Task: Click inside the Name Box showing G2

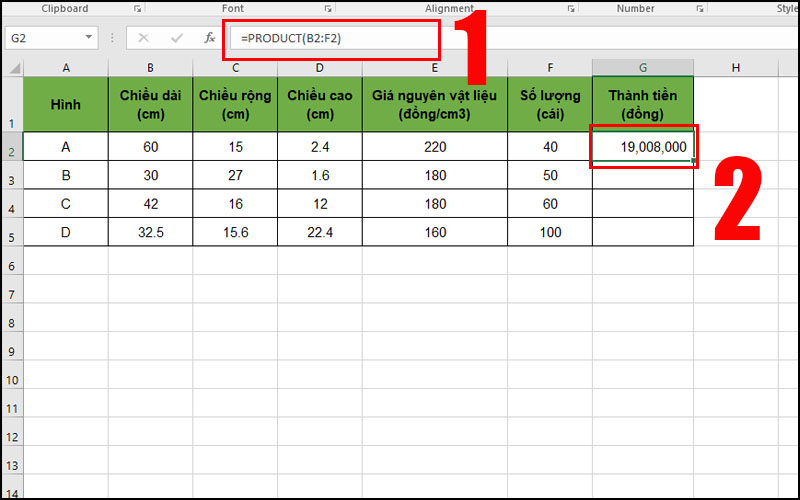Action: pyautogui.click(x=40, y=38)
